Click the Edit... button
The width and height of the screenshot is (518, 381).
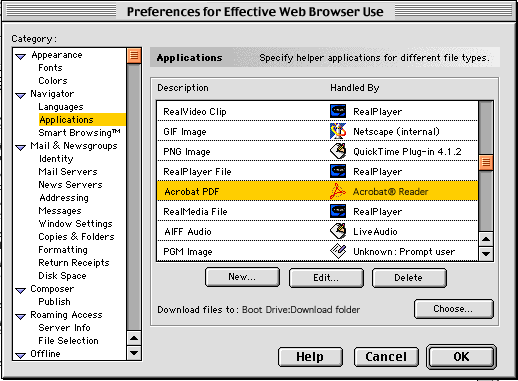(x=326, y=278)
